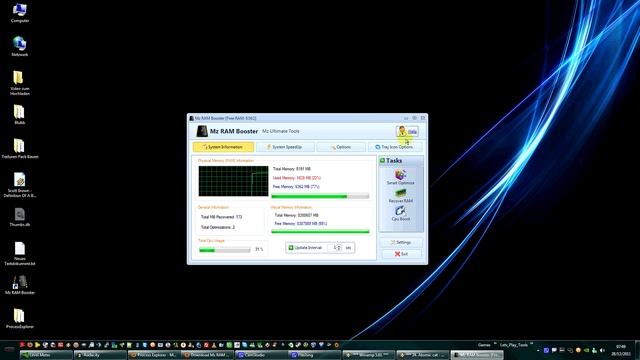Select the Neues Textdokument file icon

[20, 253]
